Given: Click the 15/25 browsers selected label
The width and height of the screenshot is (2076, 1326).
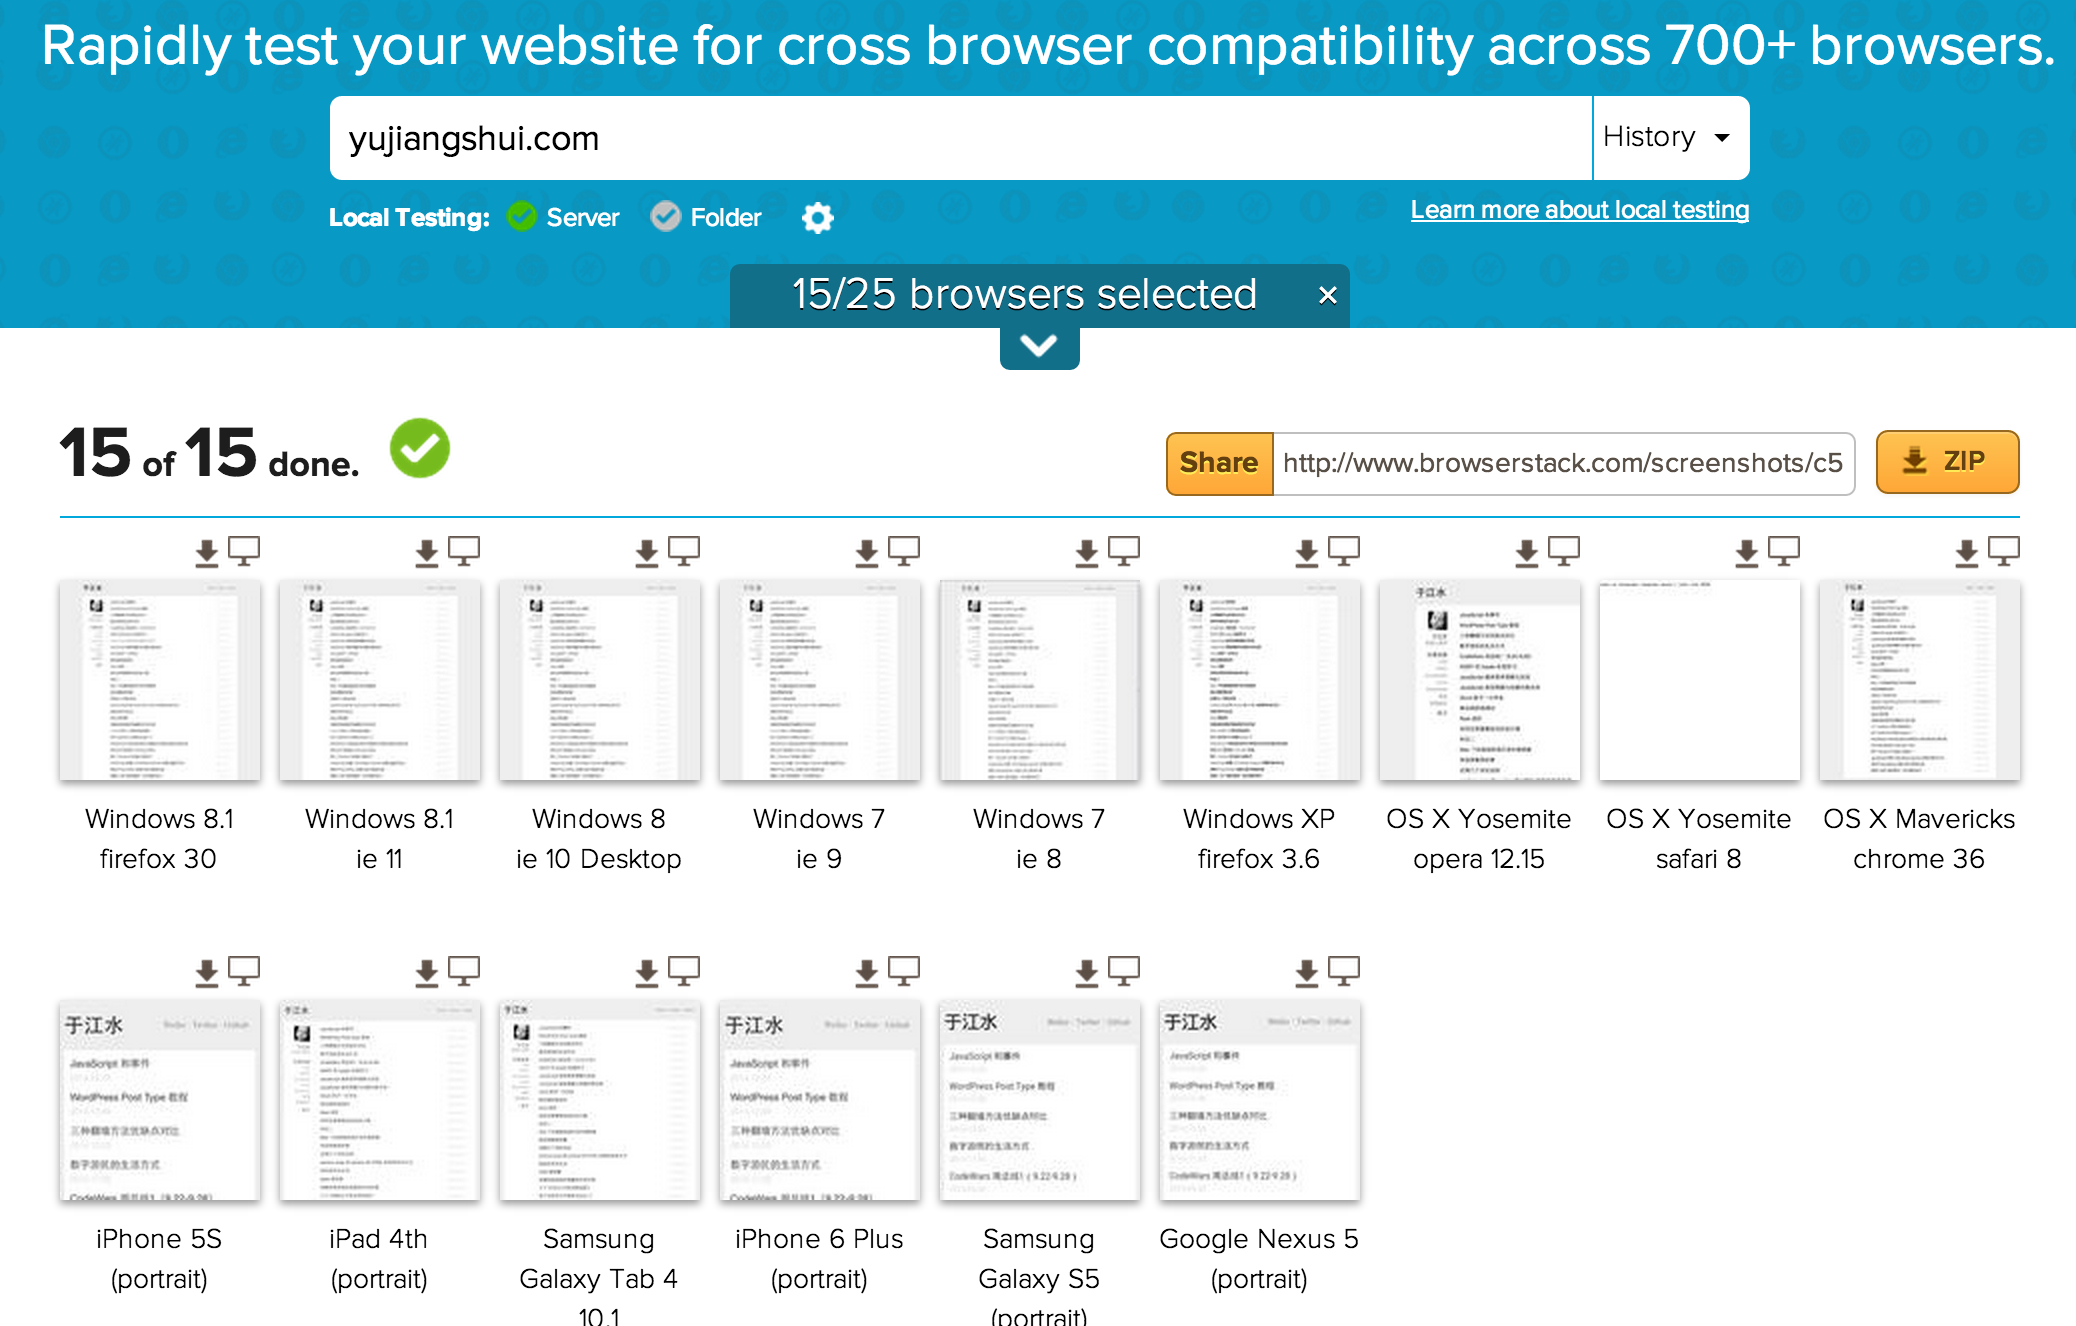Looking at the screenshot, I should pyautogui.click(x=1024, y=294).
